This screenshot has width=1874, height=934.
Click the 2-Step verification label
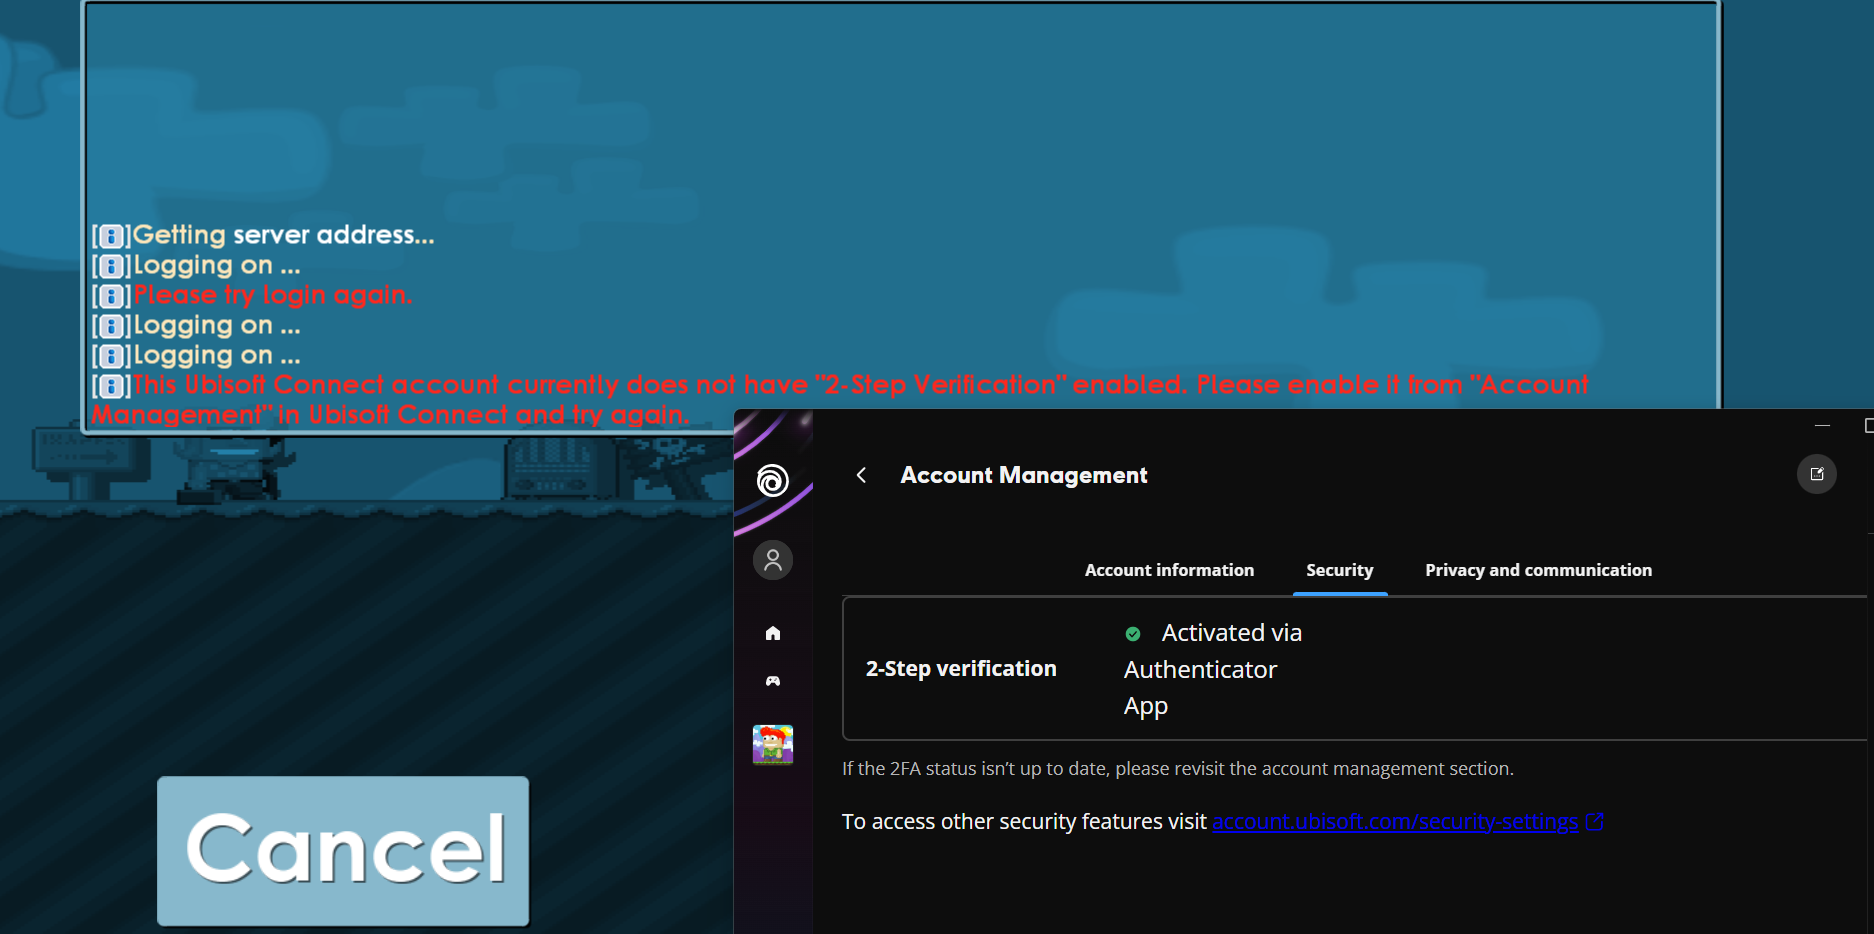(x=961, y=669)
